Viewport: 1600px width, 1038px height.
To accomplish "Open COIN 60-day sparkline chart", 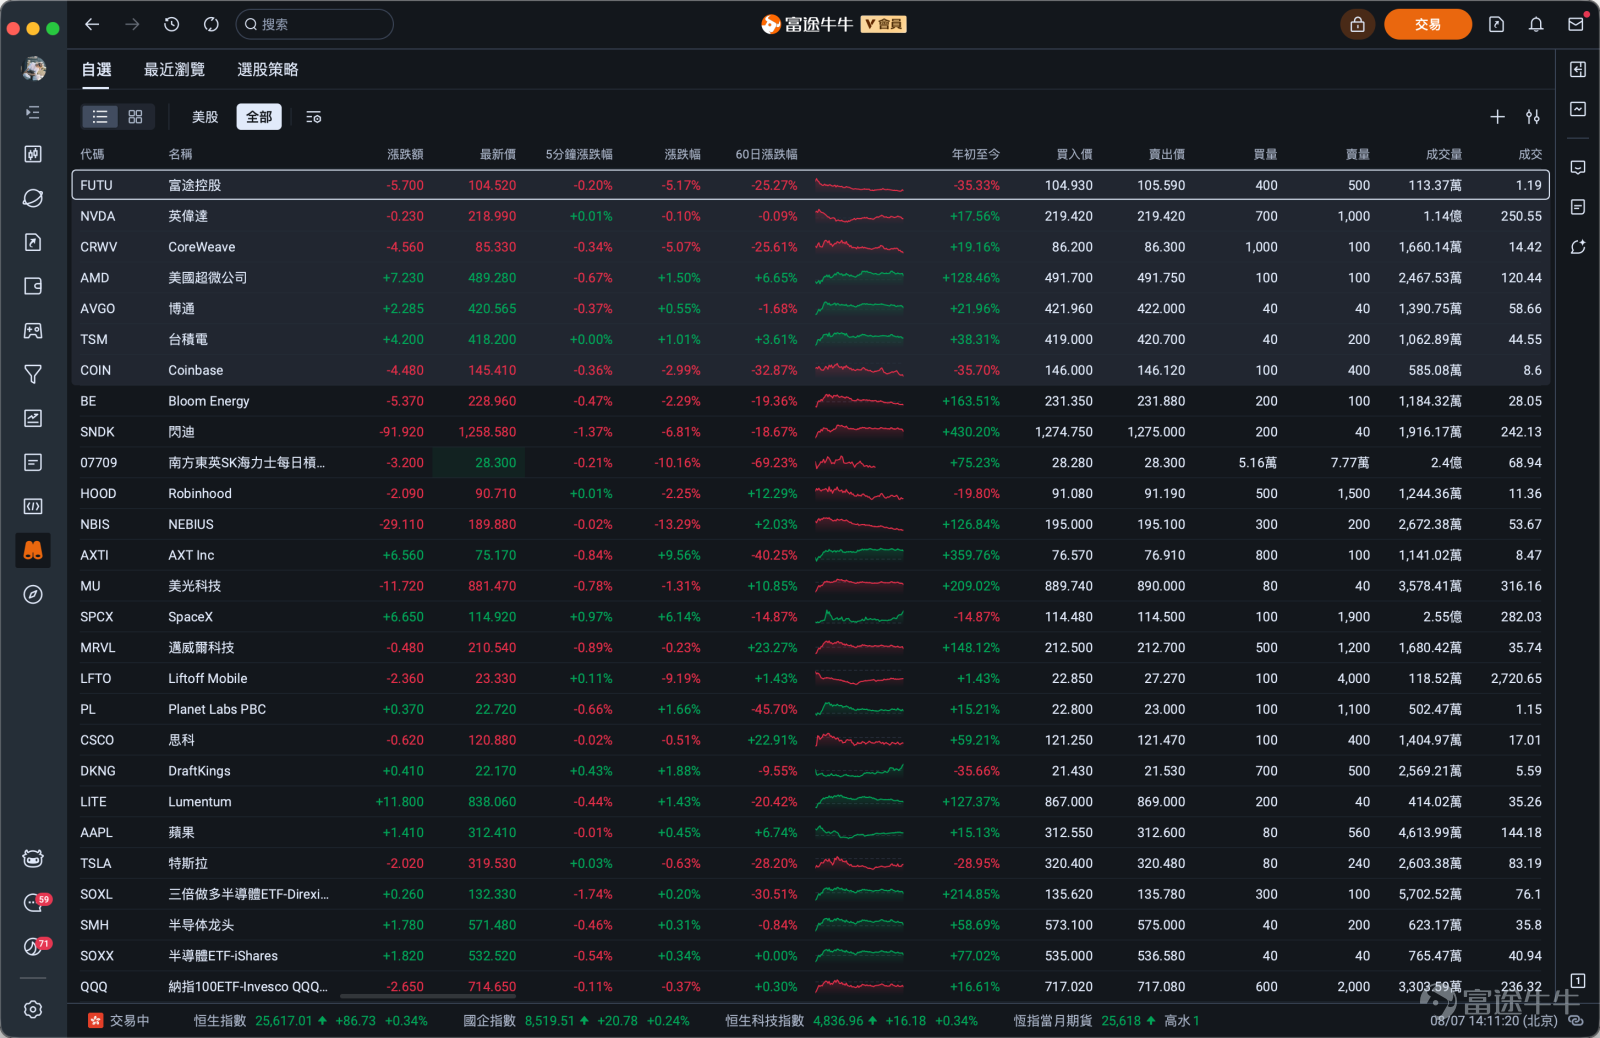I will tap(859, 370).
